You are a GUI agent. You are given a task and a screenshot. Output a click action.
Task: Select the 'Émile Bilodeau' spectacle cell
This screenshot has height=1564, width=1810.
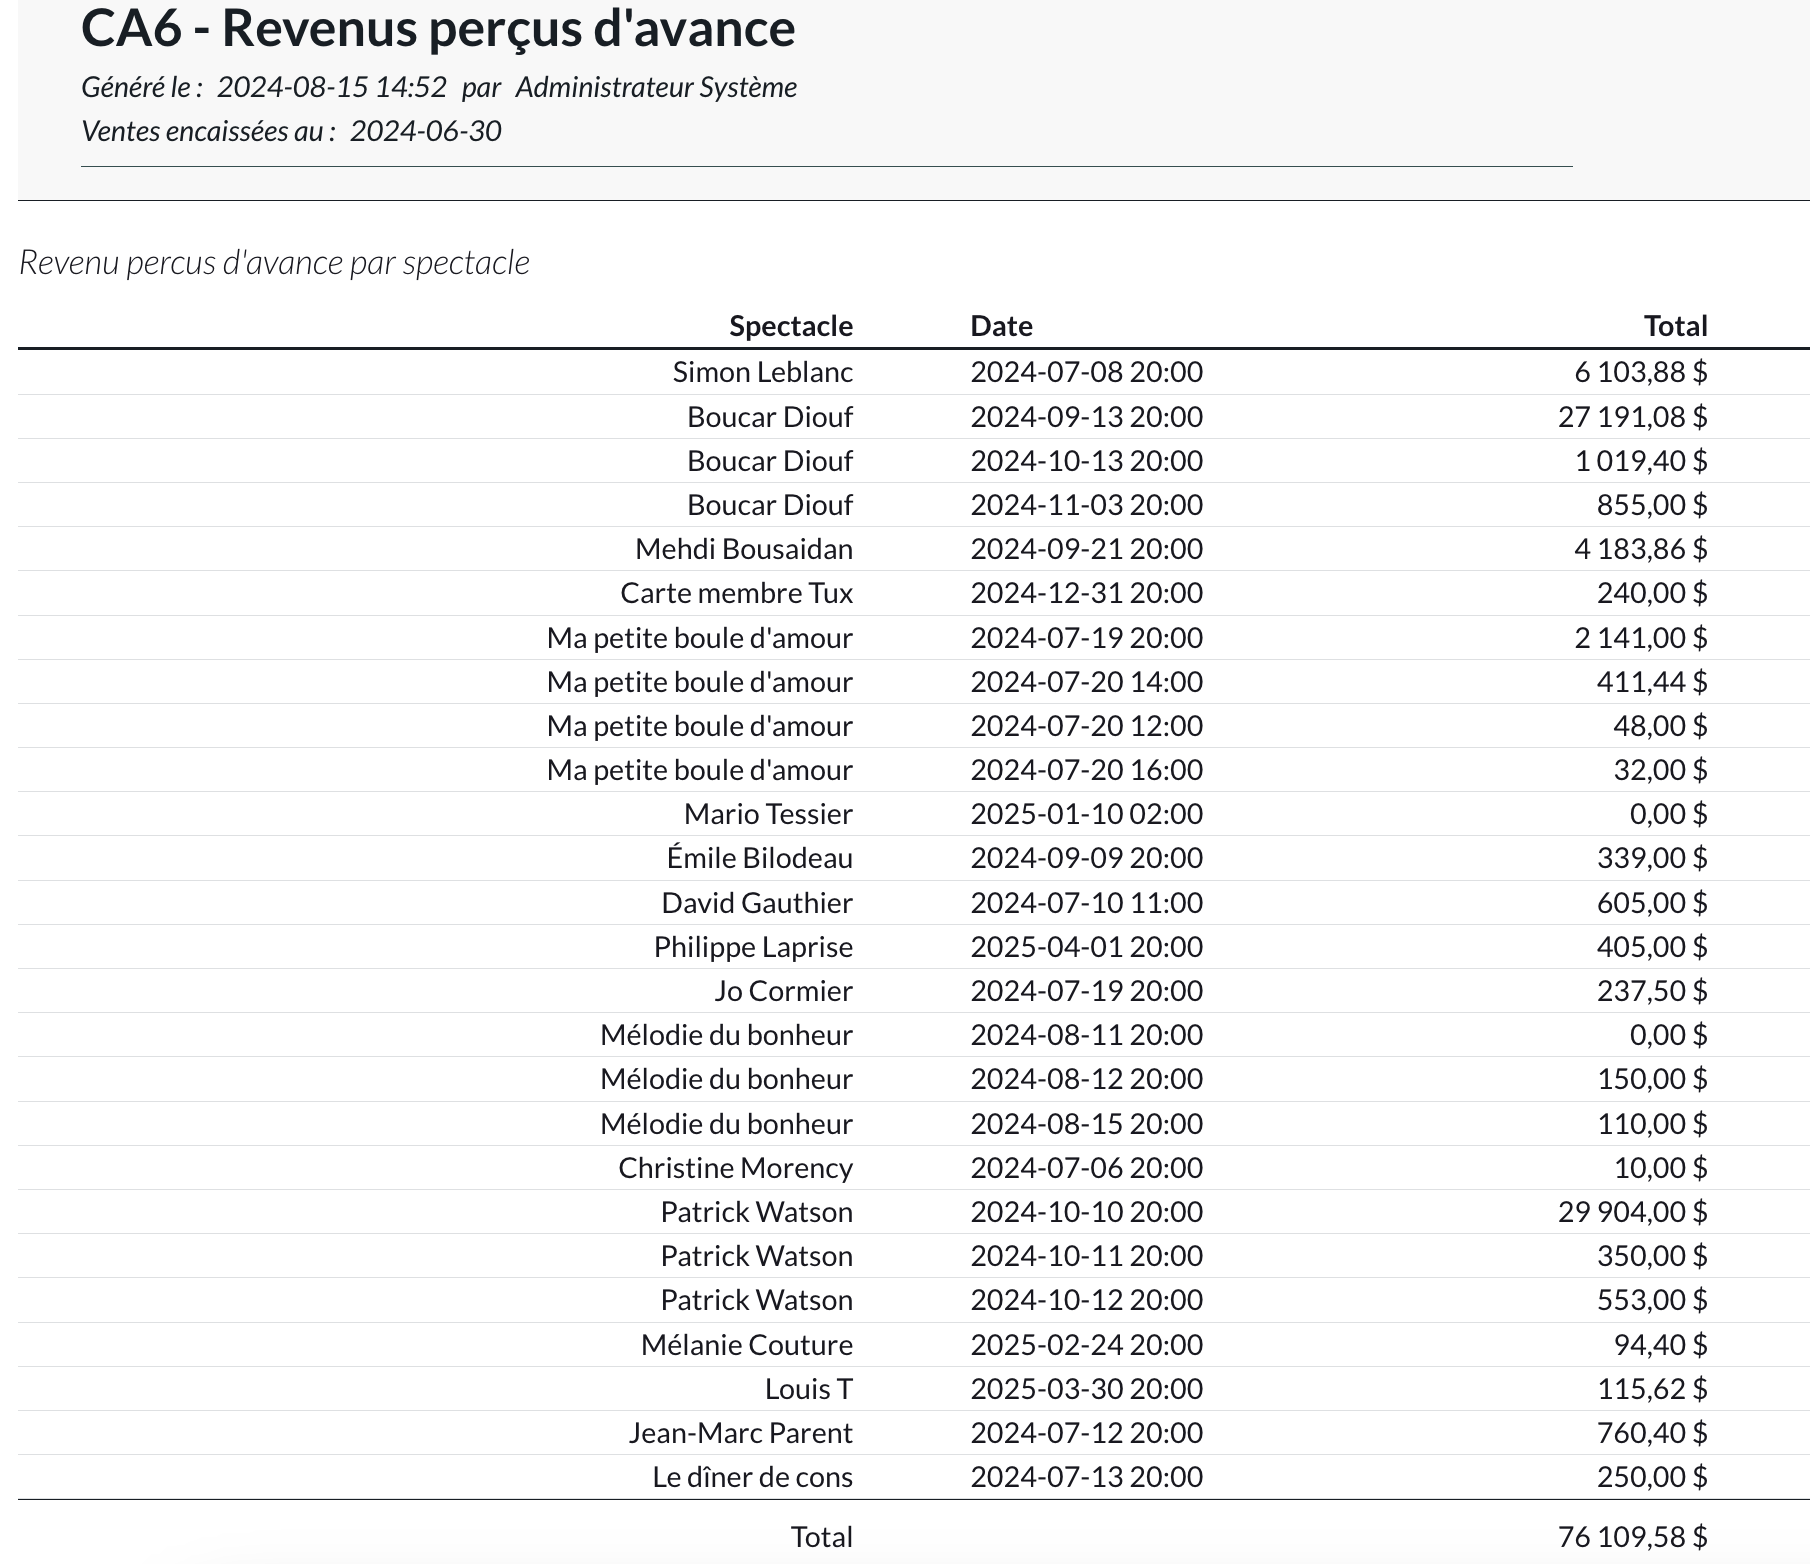(x=760, y=858)
